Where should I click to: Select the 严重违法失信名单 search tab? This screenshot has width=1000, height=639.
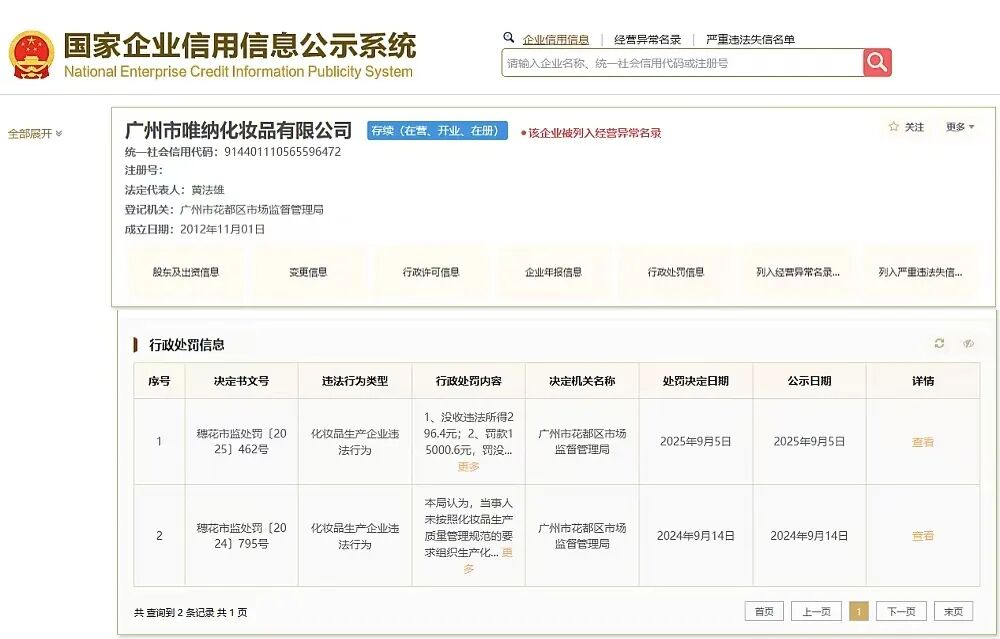[x=750, y=40]
